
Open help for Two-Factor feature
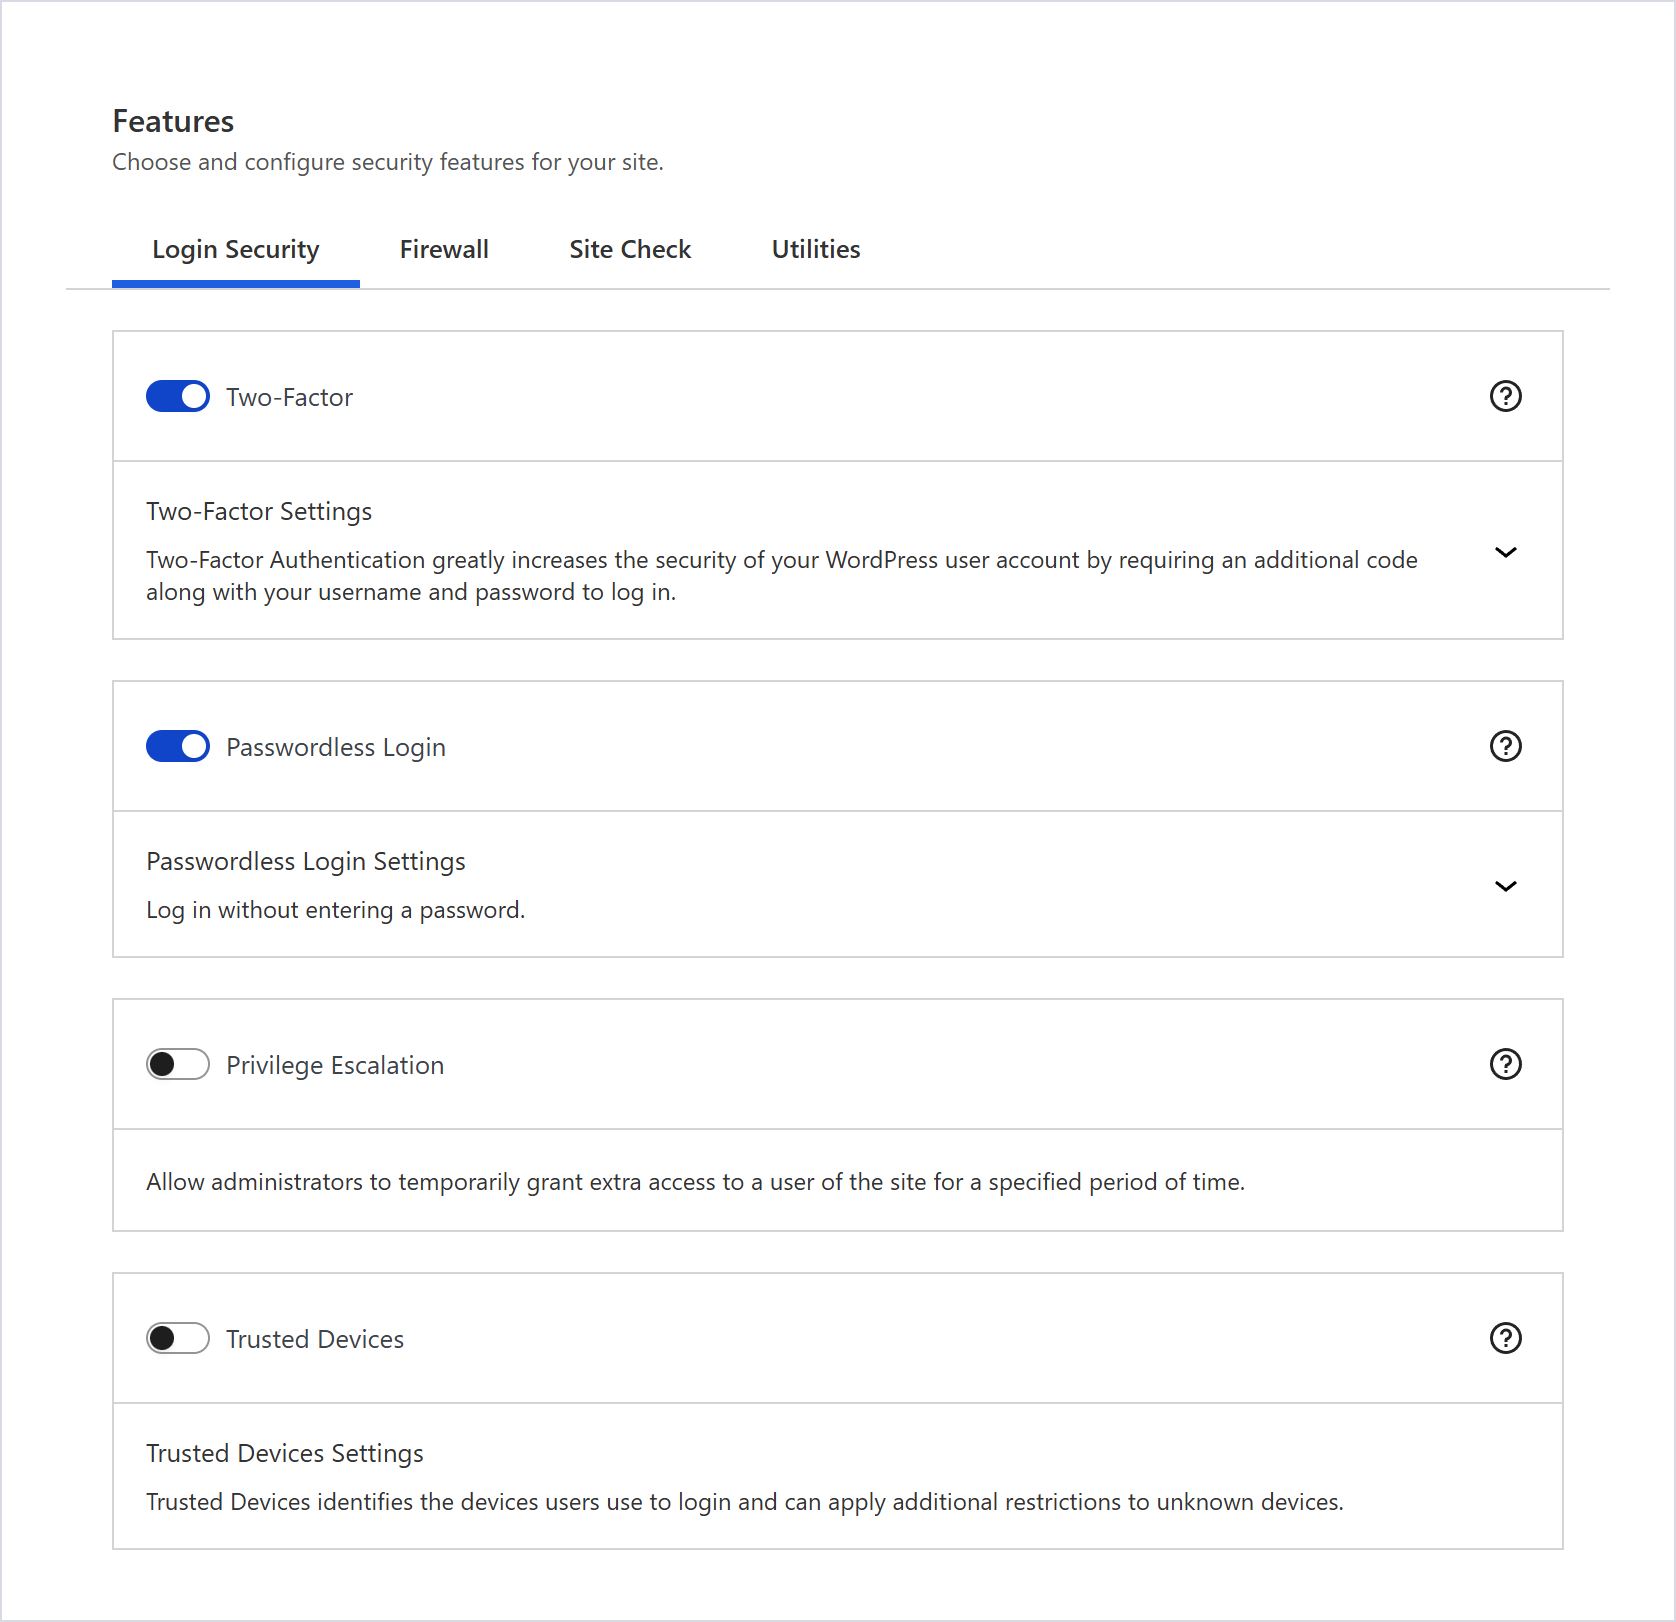[x=1505, y=396]
